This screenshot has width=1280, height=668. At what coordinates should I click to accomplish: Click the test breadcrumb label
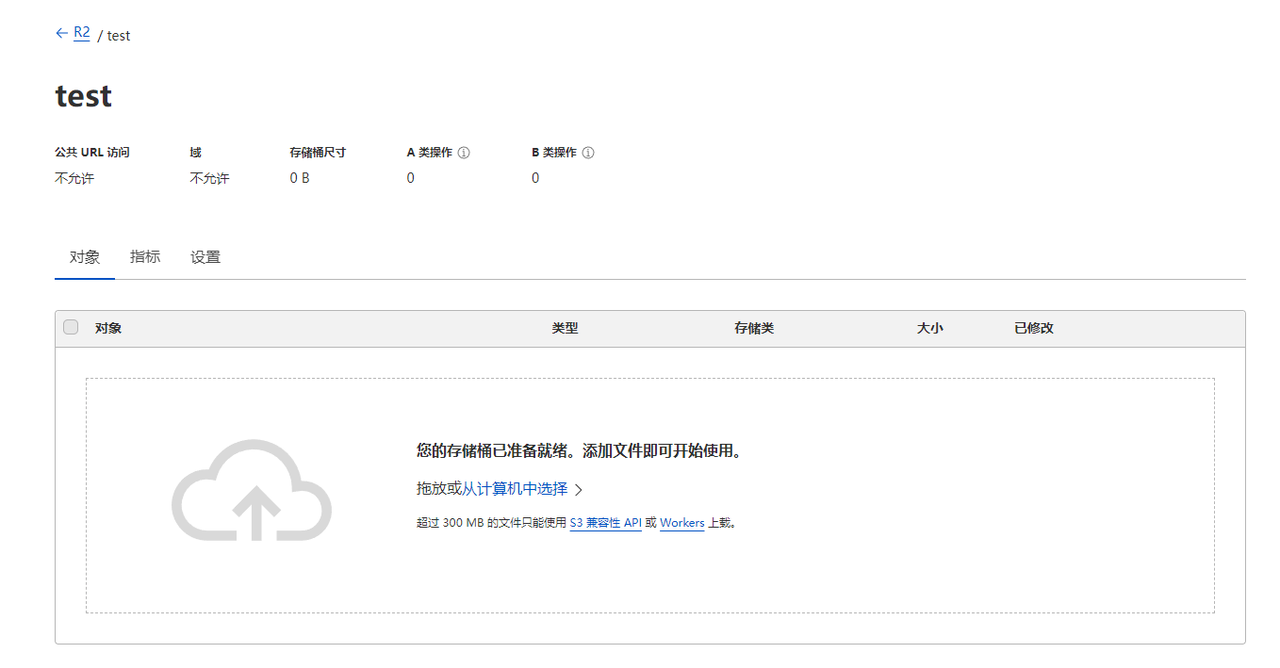pyautogui.click(x=118, y=35)
